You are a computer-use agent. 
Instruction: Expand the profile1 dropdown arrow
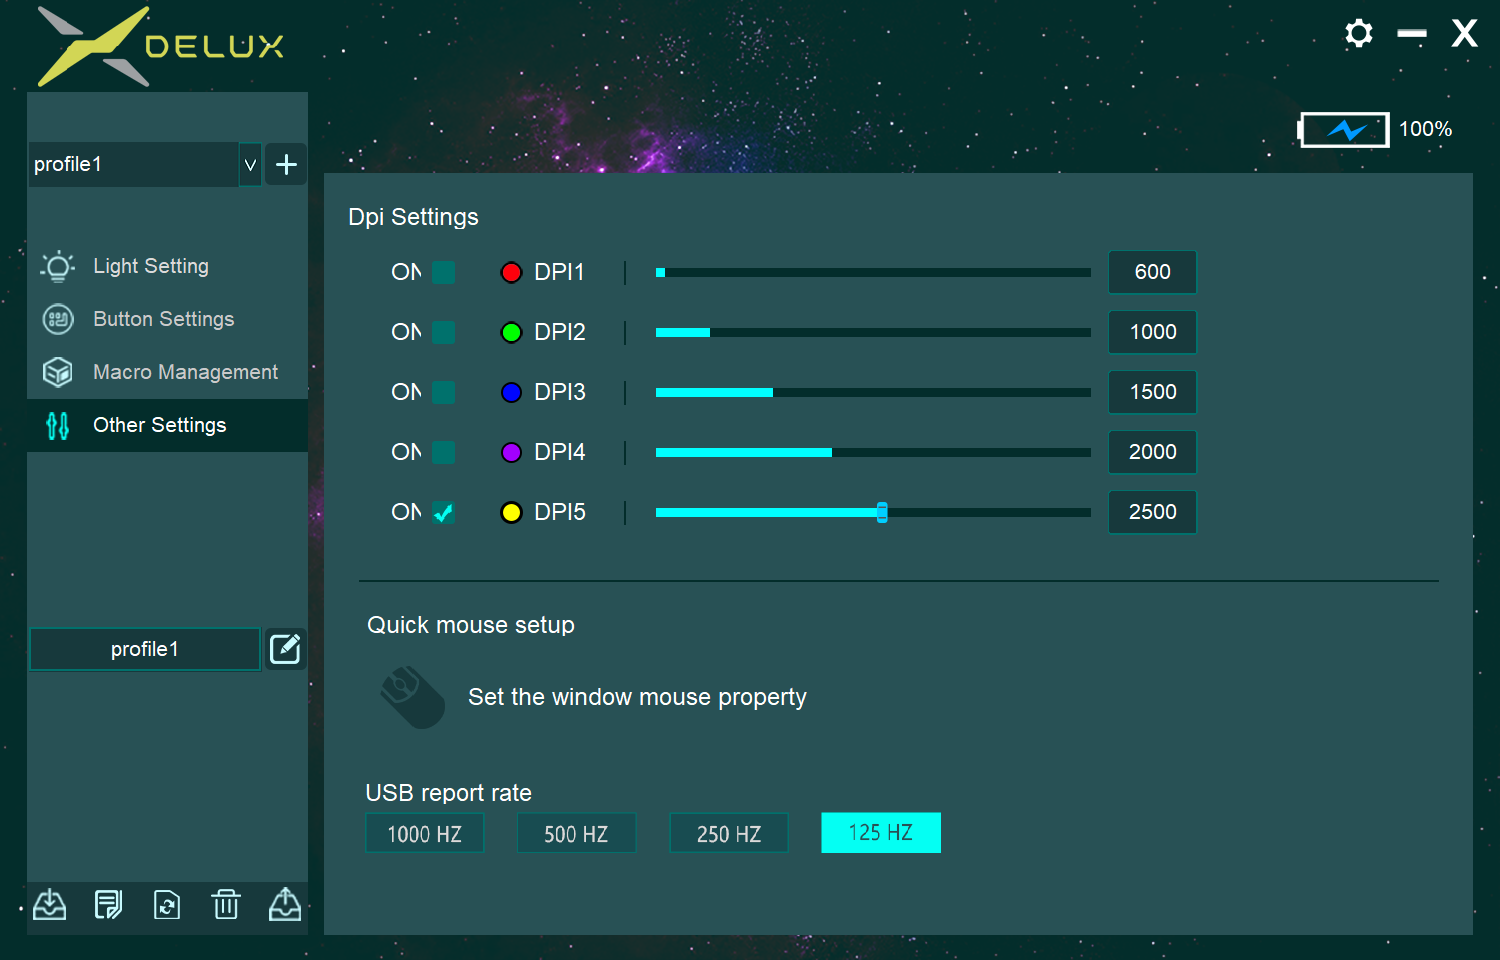click(x=250, y=165)
